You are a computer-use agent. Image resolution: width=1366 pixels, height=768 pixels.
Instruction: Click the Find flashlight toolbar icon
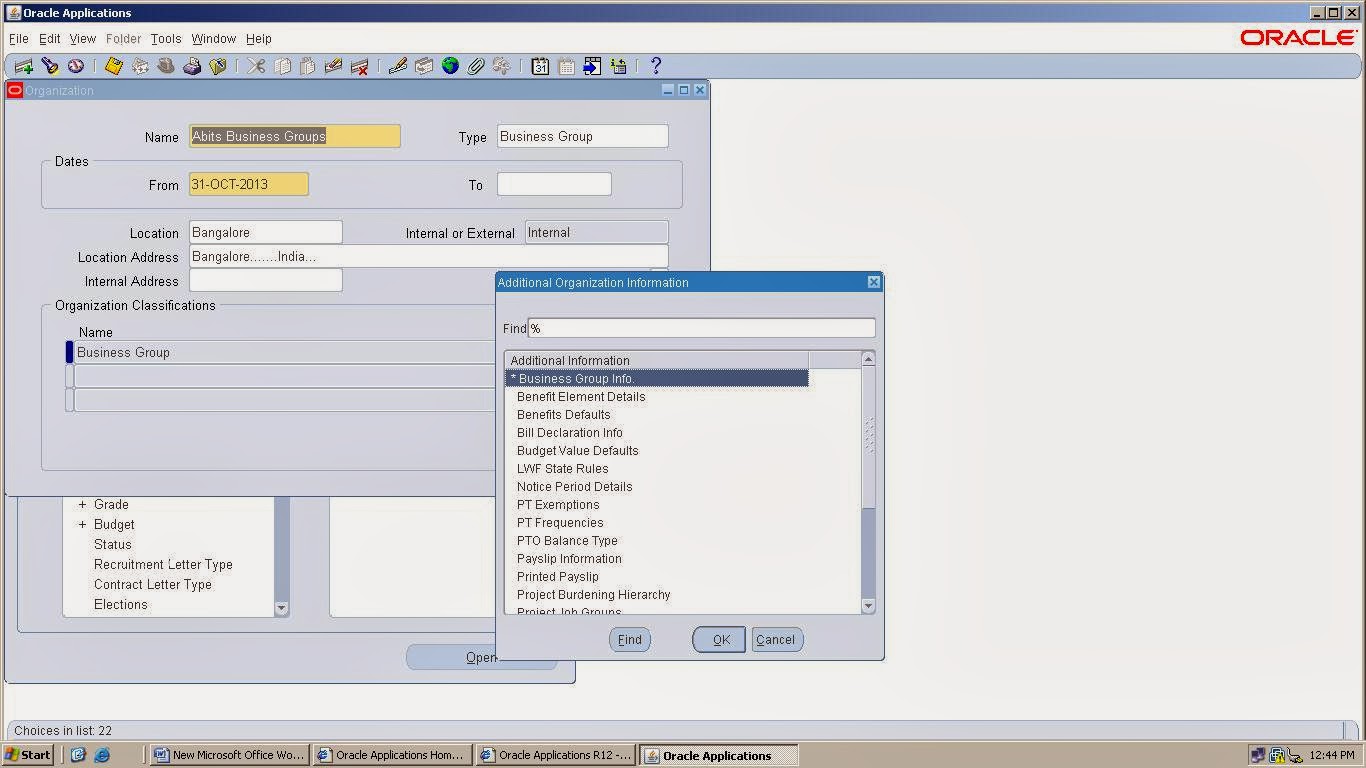click(x=50, y=66)
